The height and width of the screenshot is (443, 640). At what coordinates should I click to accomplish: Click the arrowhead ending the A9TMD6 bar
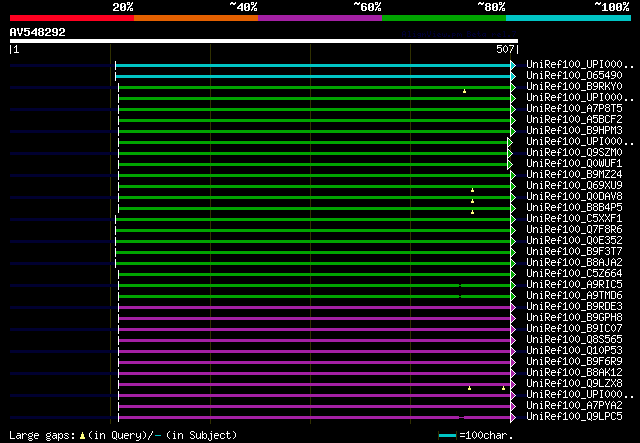(513, 297)
